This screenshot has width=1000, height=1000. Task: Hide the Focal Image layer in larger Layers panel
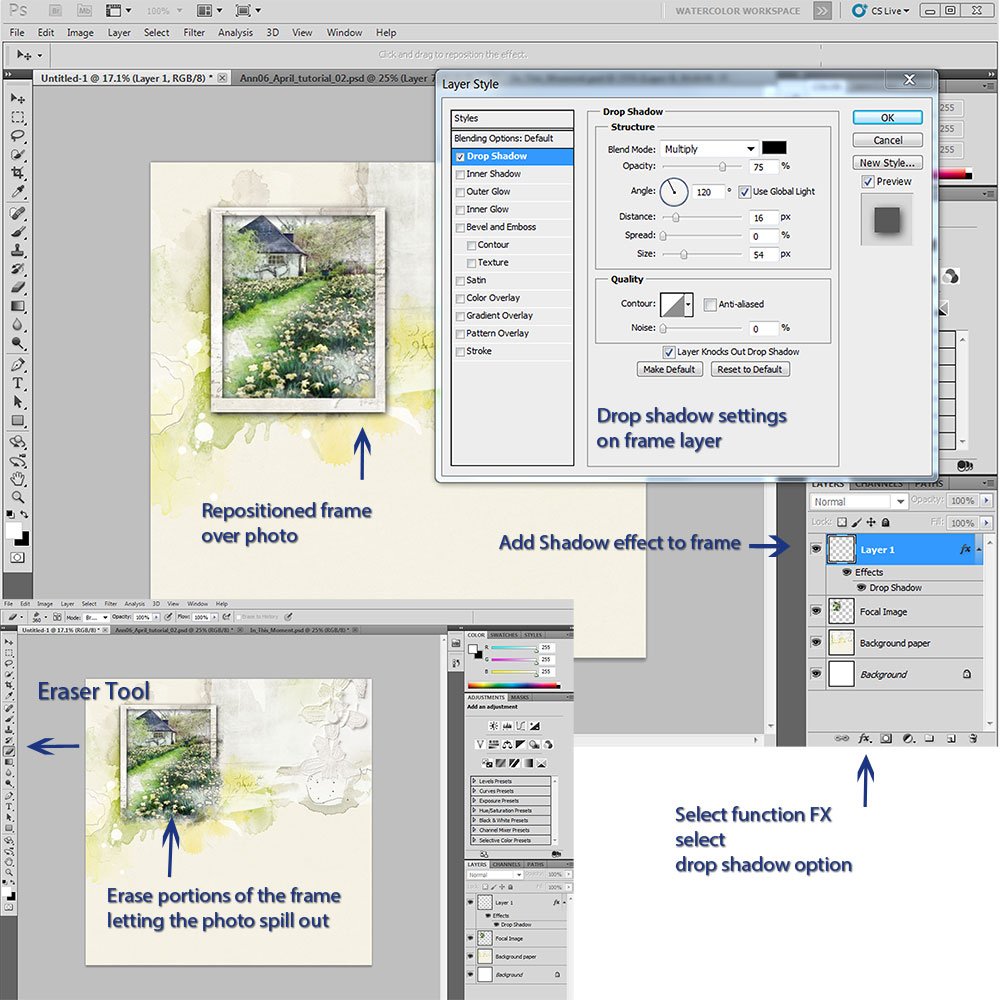click(x=816, y=611)
